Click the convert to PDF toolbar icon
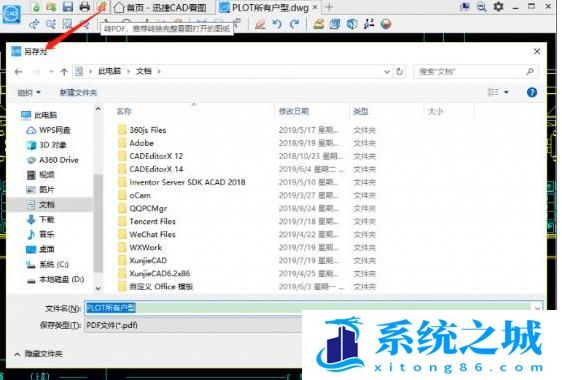This screenshot has height=380, width=562. pyautogui.click(x=102, y=6)
